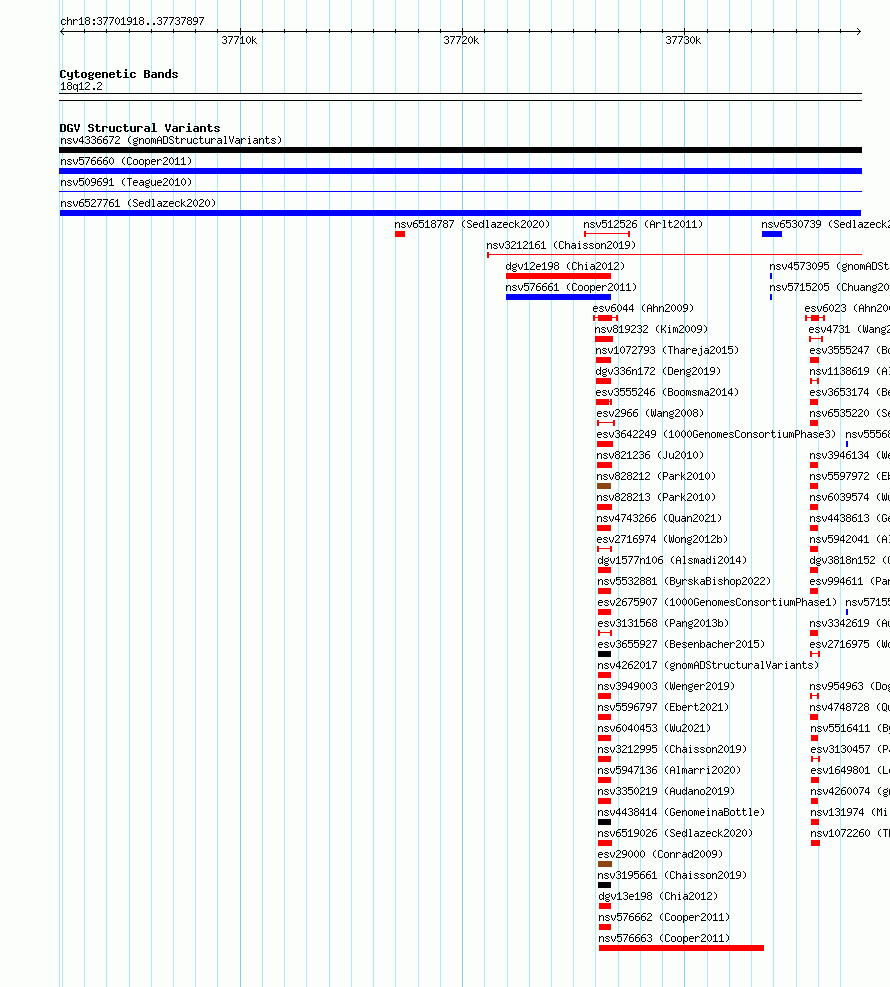This screenshot has height=987, width=890.
Task: Open the nsv4438414 (GenomeinaBottle) label
Action: click(681, 813)
